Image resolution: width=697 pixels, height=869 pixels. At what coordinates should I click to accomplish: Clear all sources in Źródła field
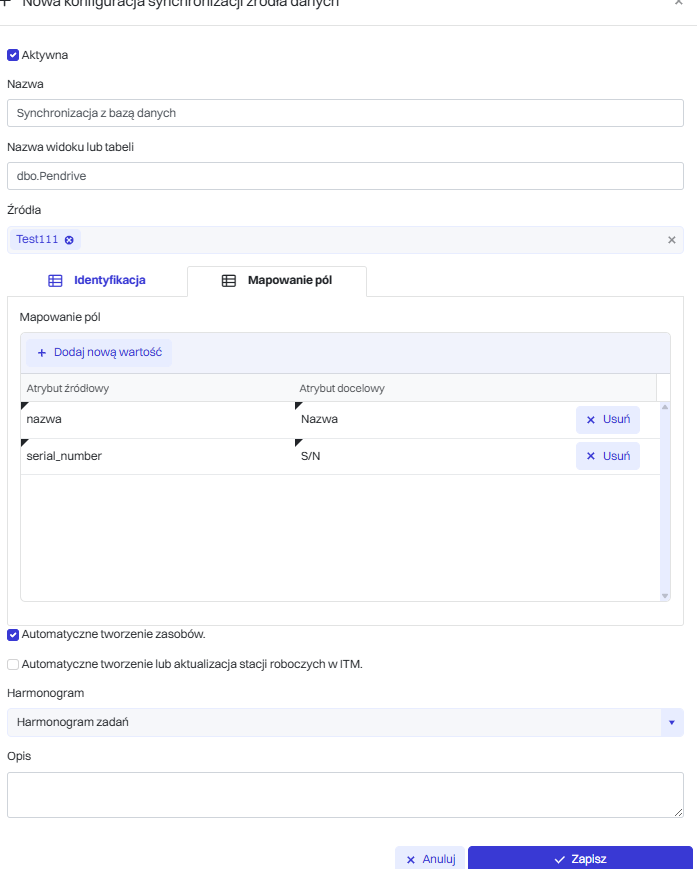point(671,240)
